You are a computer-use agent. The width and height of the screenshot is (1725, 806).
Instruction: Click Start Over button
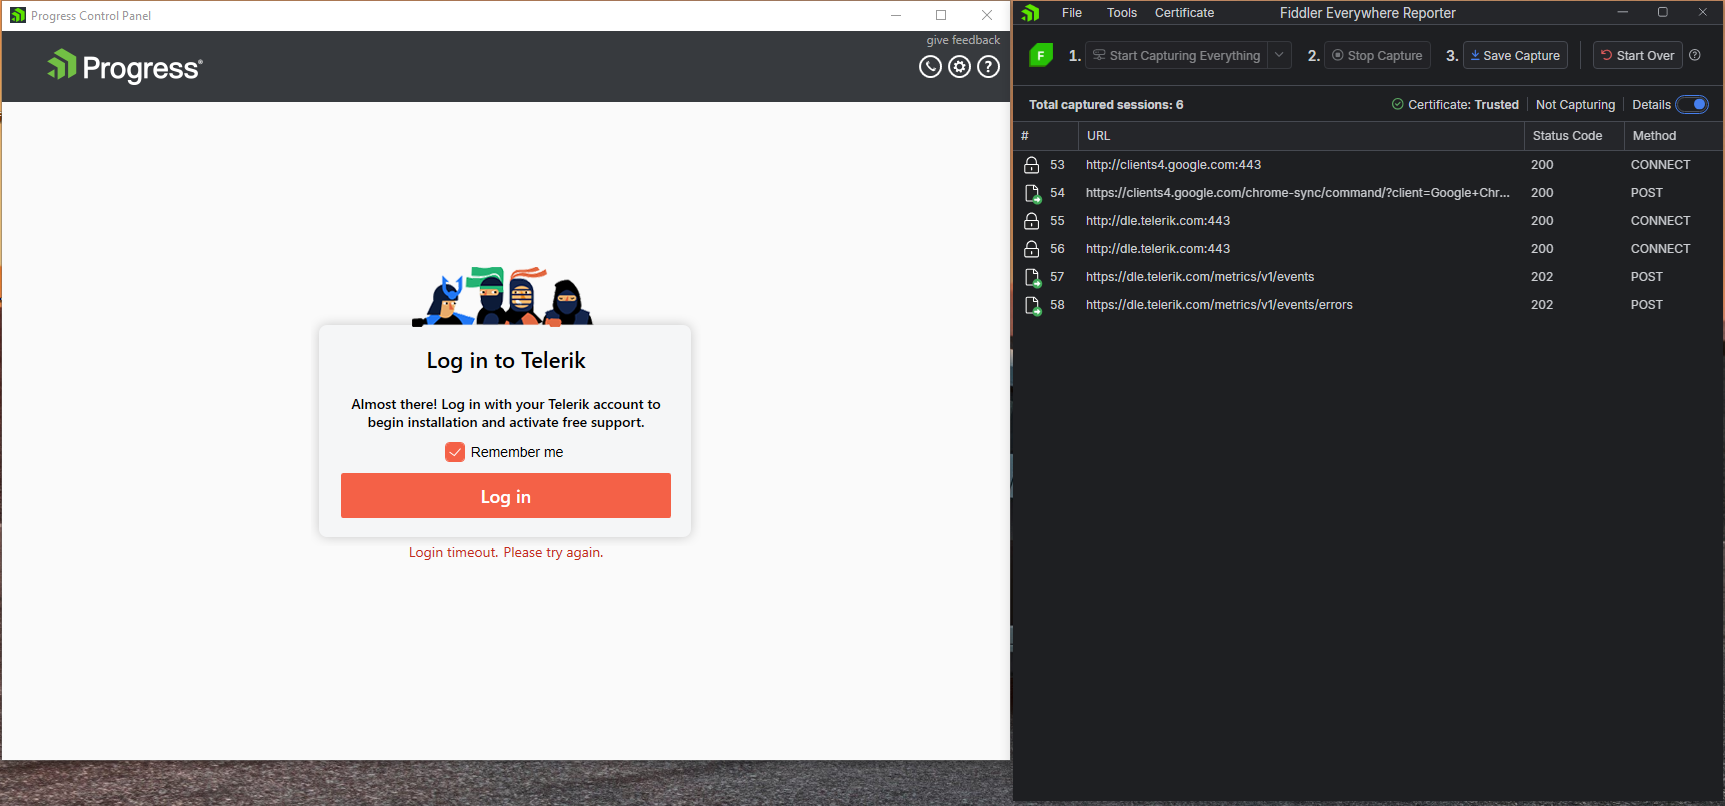(x=1638, y=55)
